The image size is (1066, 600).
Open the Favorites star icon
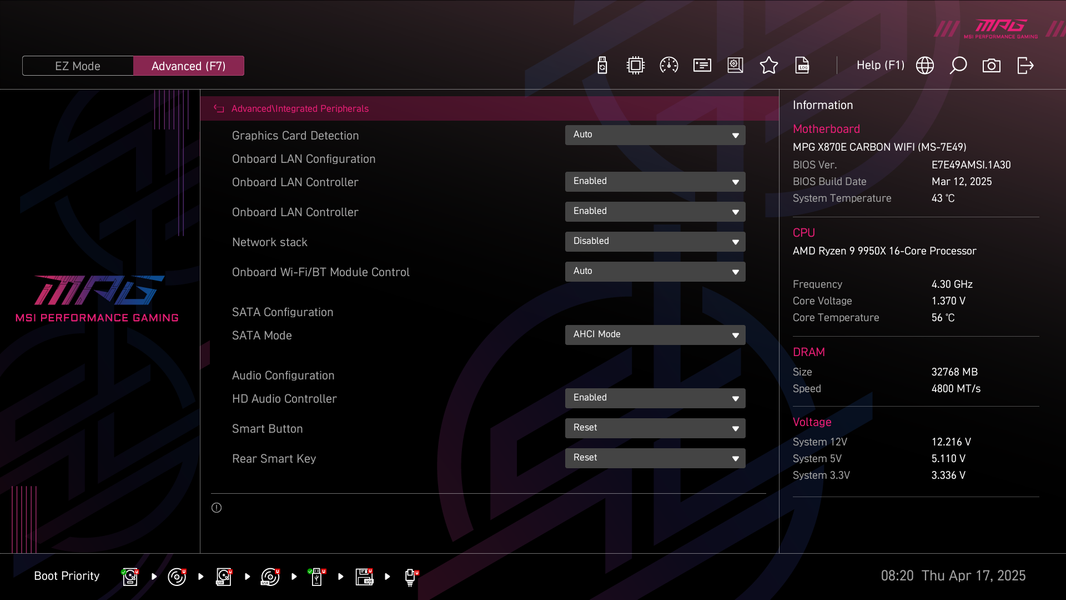click(x=768, y=65)
